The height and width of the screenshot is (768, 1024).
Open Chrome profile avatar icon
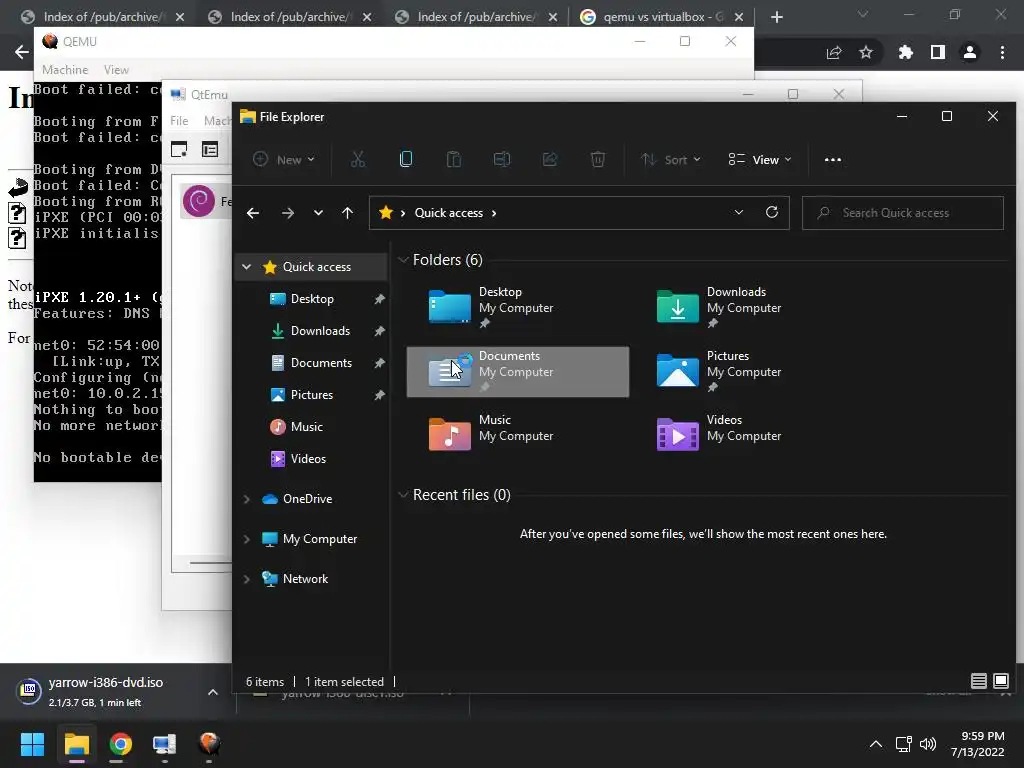point(970,52)
